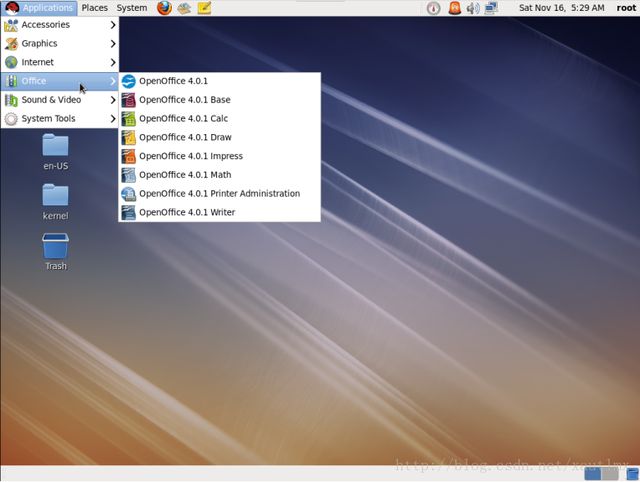Choose OpenOffice 4.0.1 Writer entry
The height and width of the screenshot is (482, 640).
click(220, 213)
